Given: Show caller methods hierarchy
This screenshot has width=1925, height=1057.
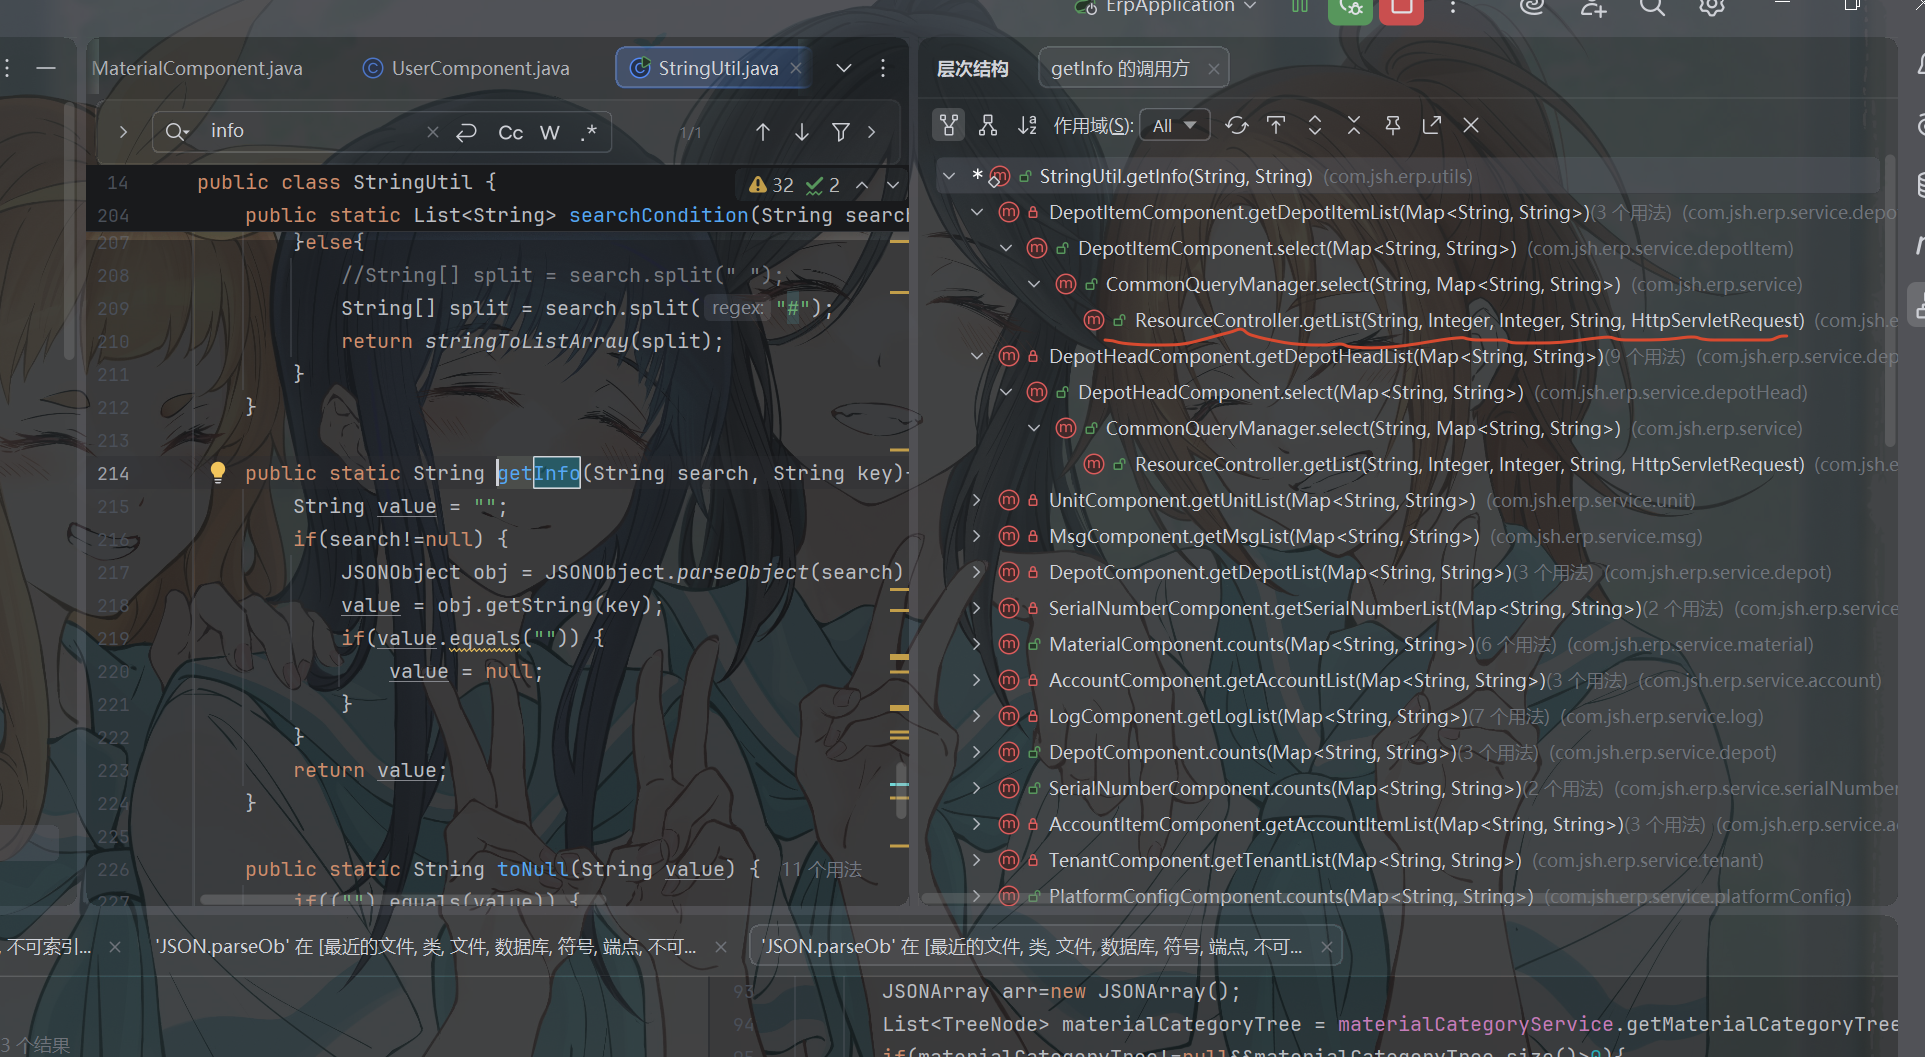Looking at the screenshot, I should [x=948, y=125].
